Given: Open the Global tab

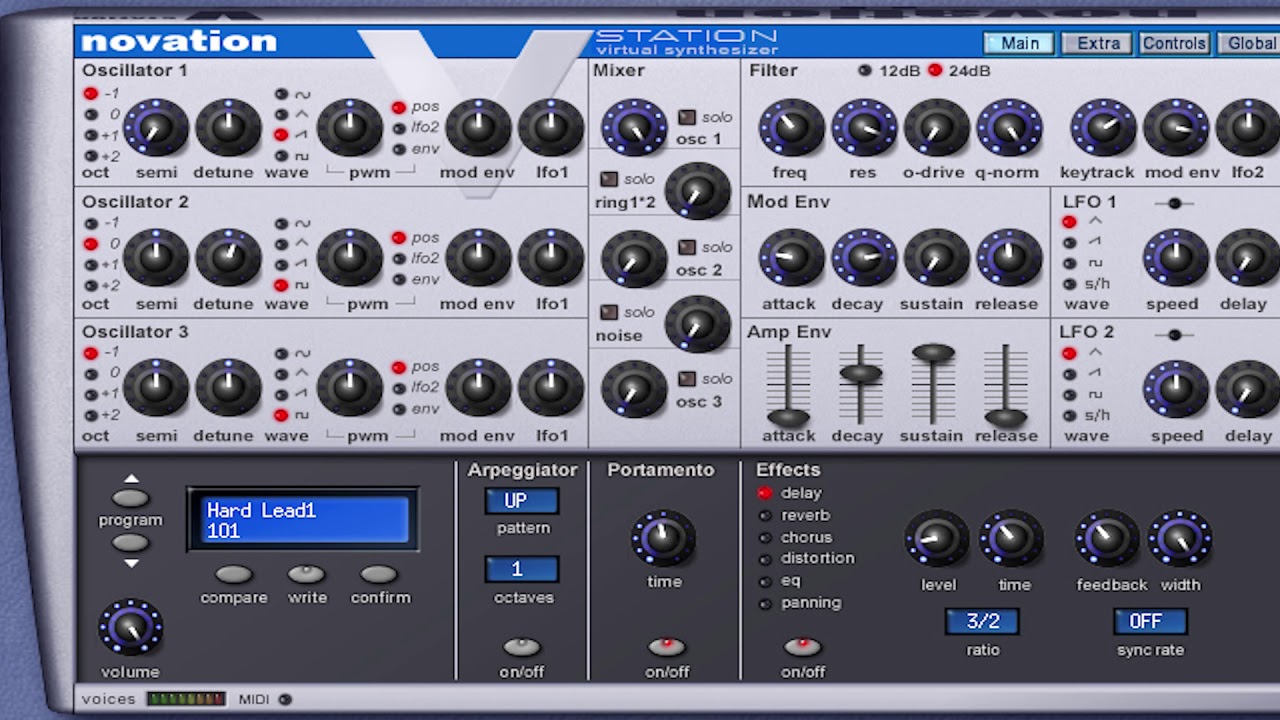Looking at the screenshot, I should [x=1250, y=43].
